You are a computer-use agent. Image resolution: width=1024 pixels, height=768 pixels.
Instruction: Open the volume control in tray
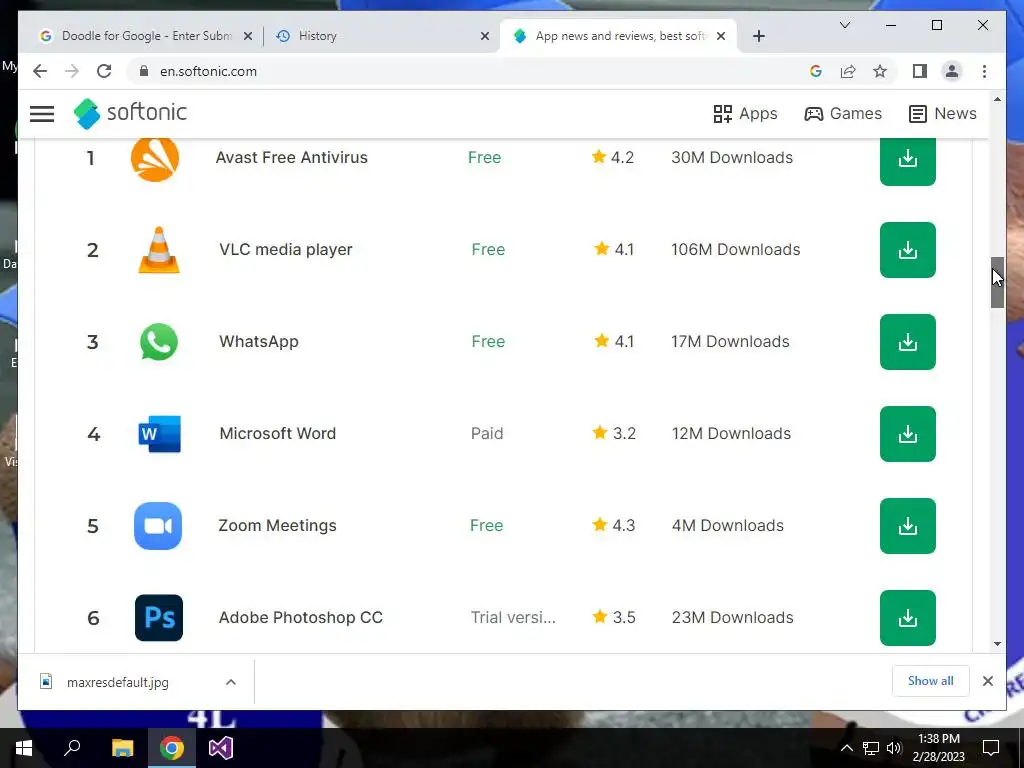(x=894, y=748)
